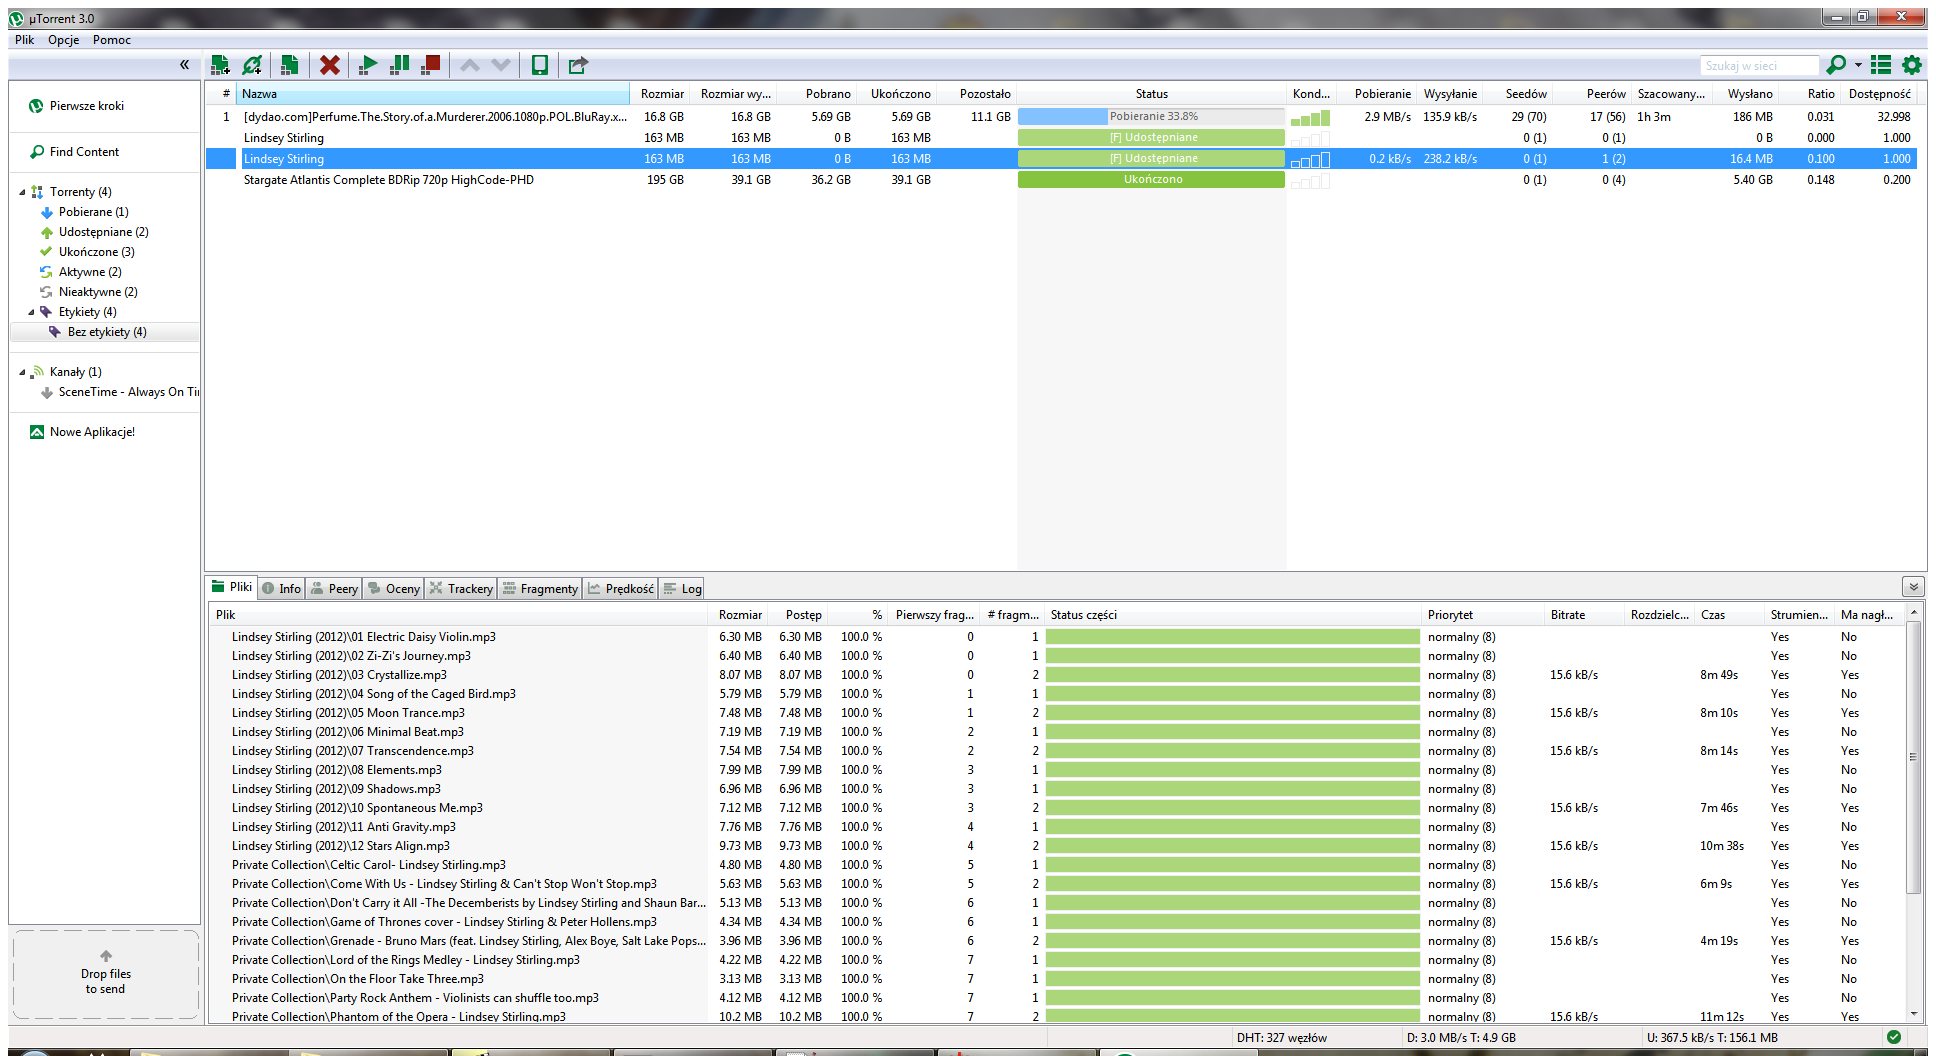
Task: Click Add Torrent from URL icon
Action: (252, 65)
